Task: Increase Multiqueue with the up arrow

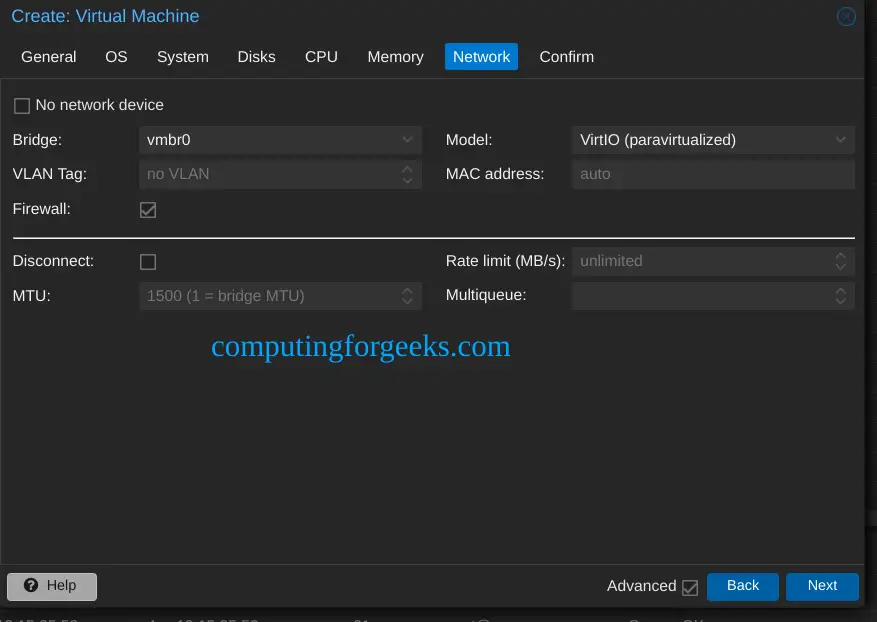Action: click(840, 290)
